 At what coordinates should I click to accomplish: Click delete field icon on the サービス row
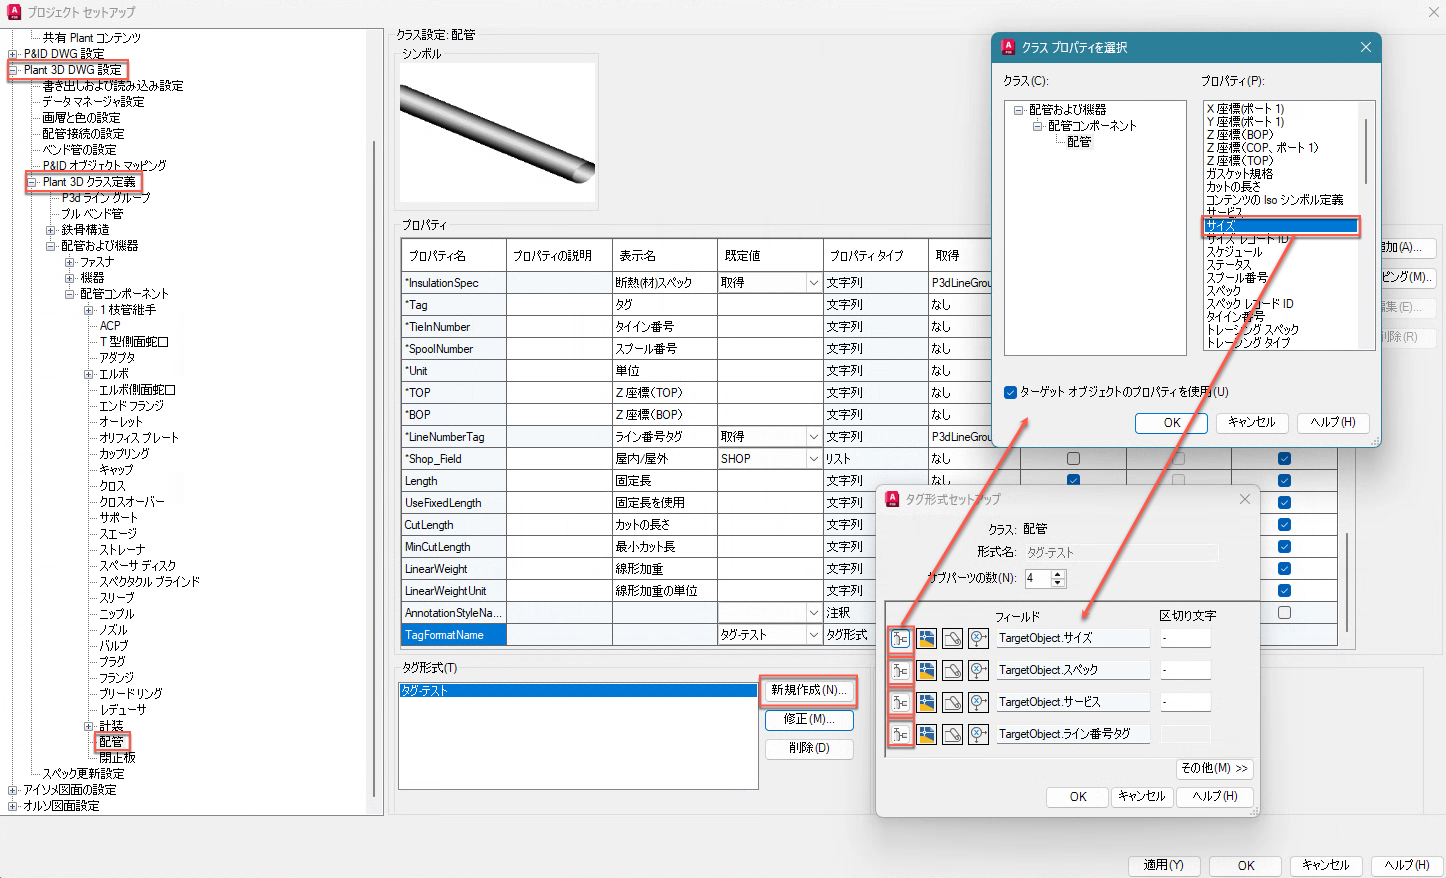pos(978,702)
